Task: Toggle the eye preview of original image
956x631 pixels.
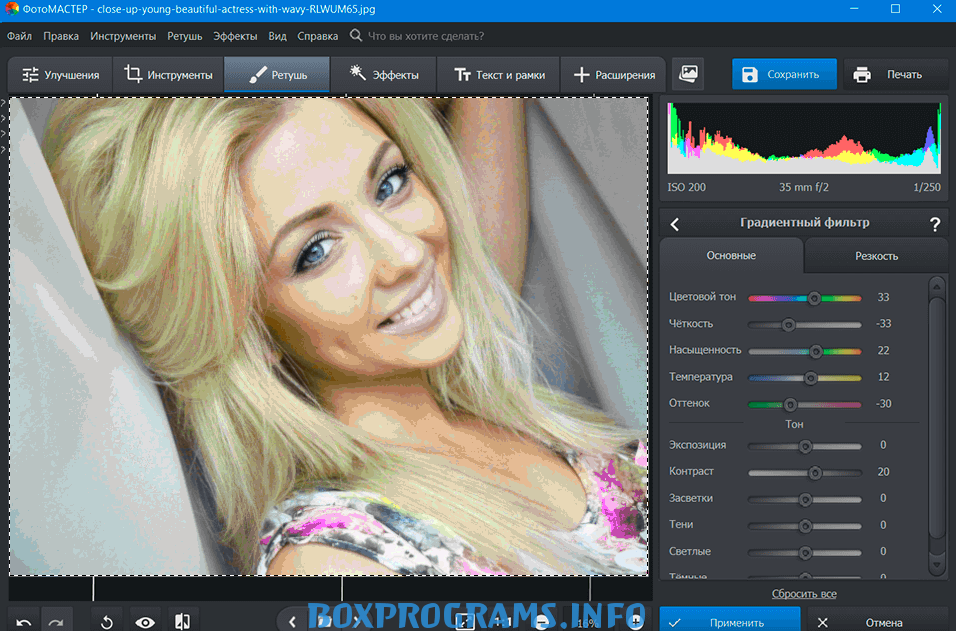Action: click(x=145, y=622)
